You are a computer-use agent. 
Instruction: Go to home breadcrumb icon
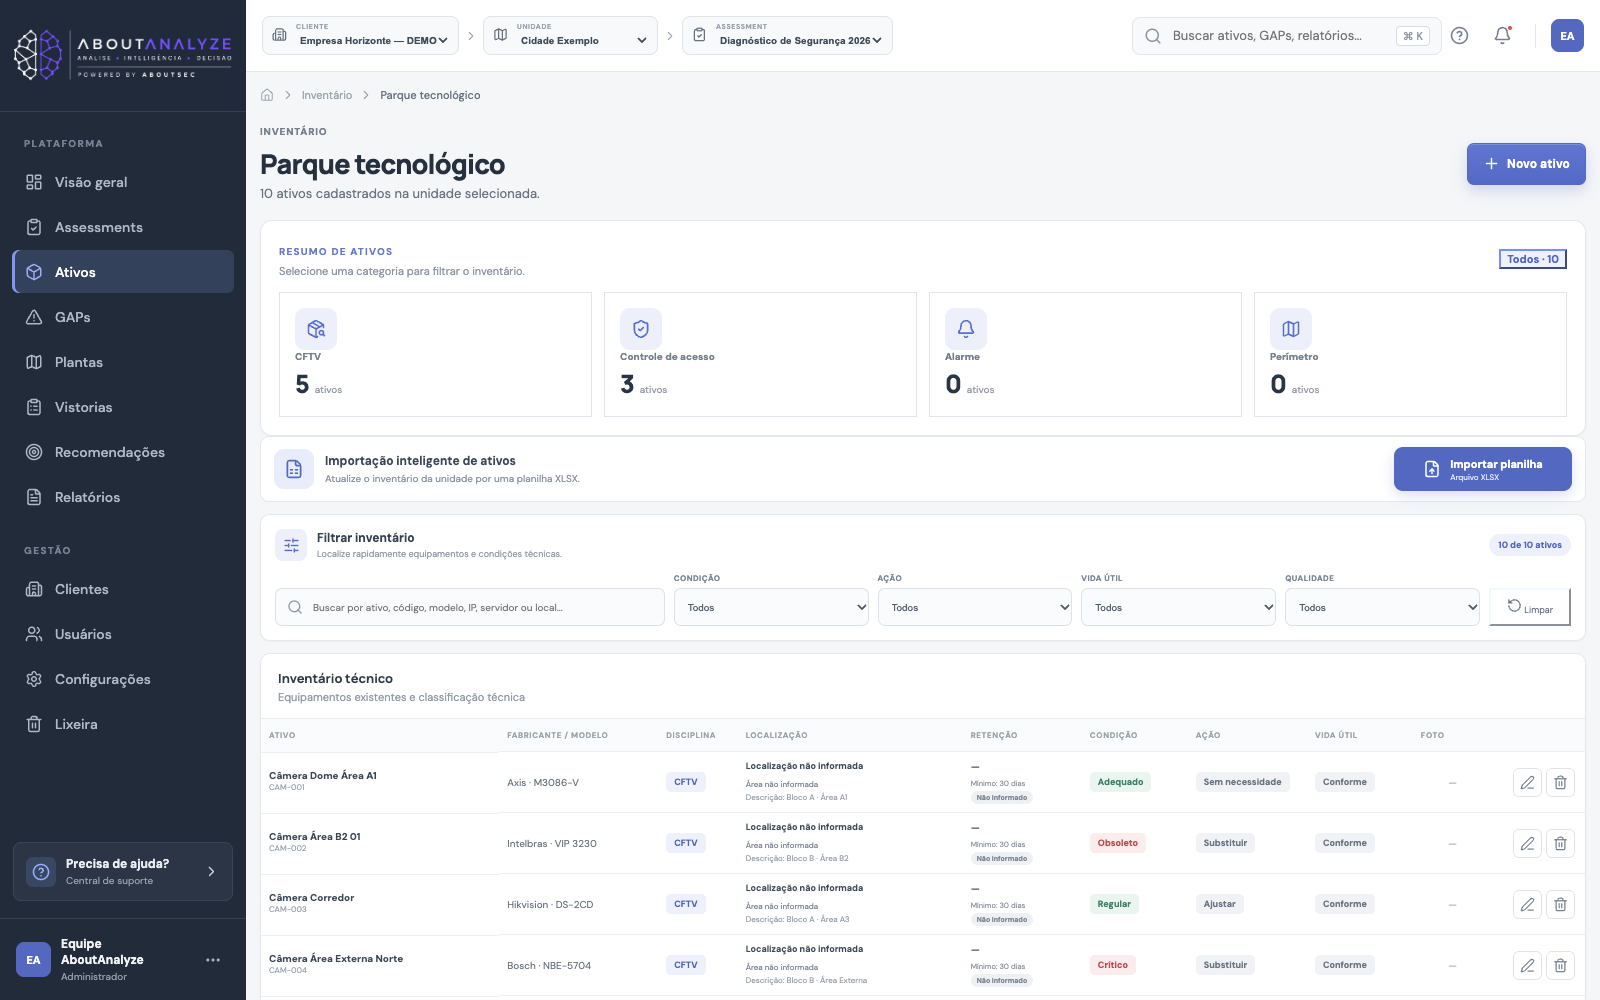(267, 95)
